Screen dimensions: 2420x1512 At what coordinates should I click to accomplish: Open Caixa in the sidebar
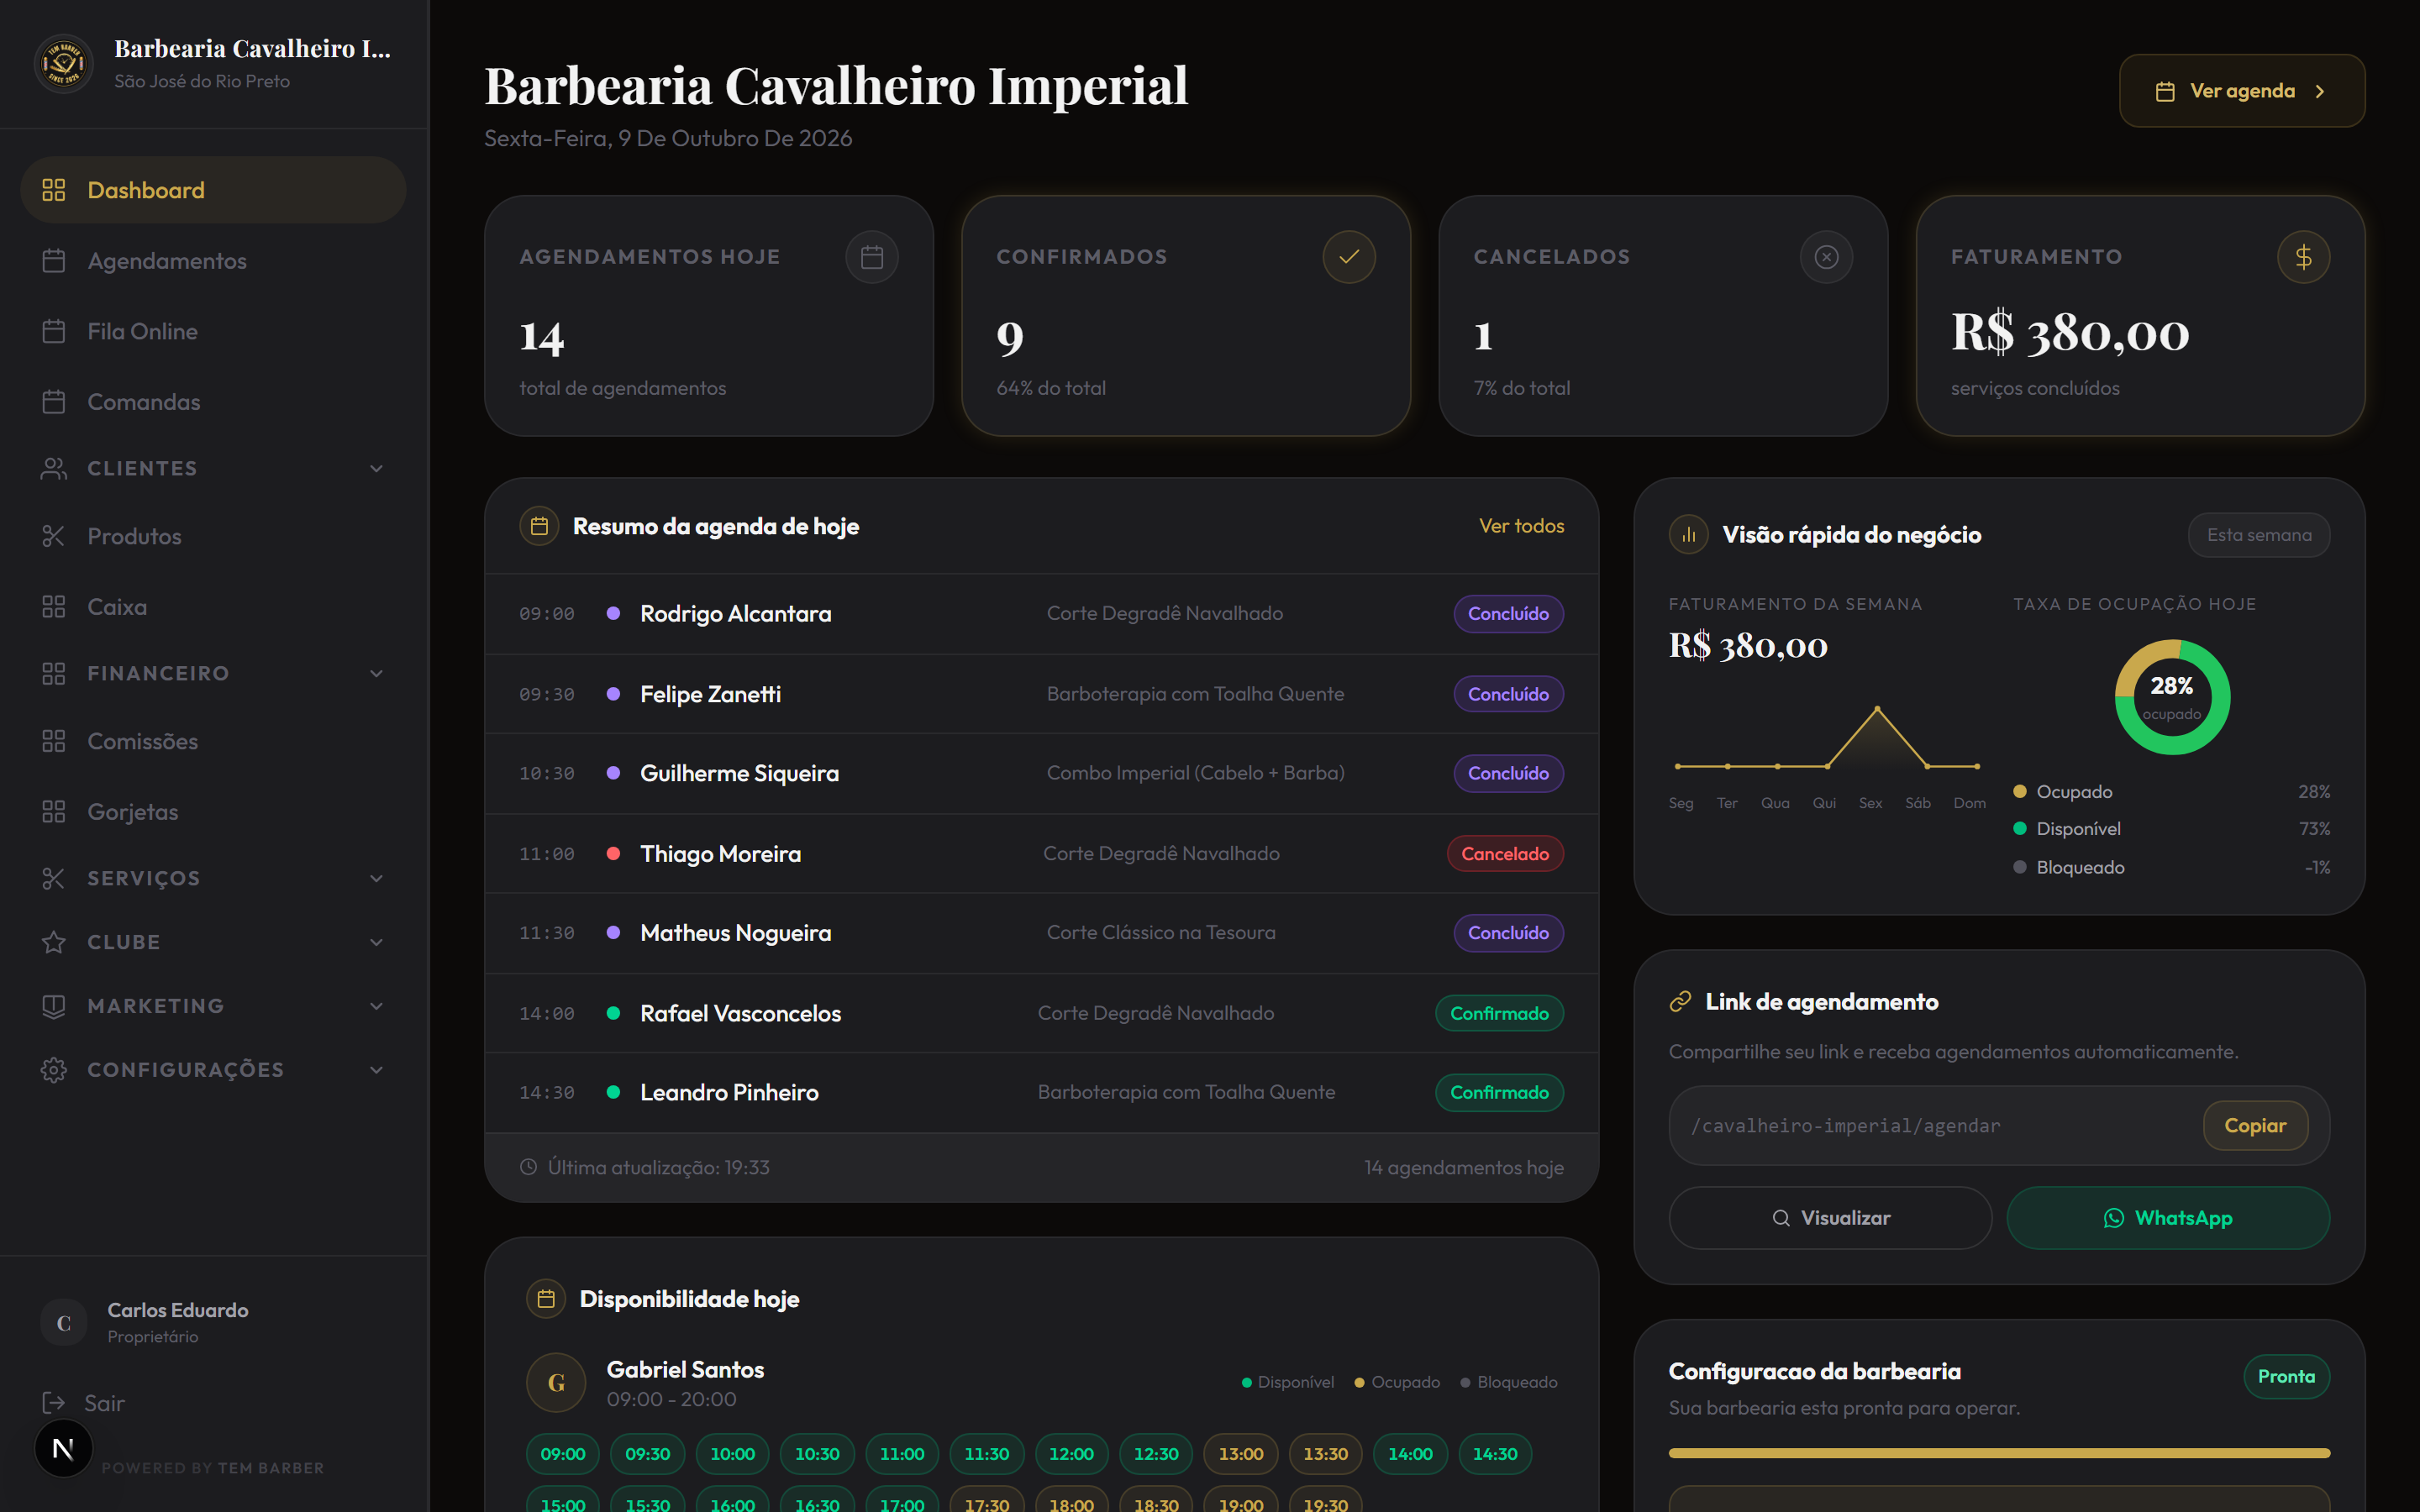coord(213,607)
